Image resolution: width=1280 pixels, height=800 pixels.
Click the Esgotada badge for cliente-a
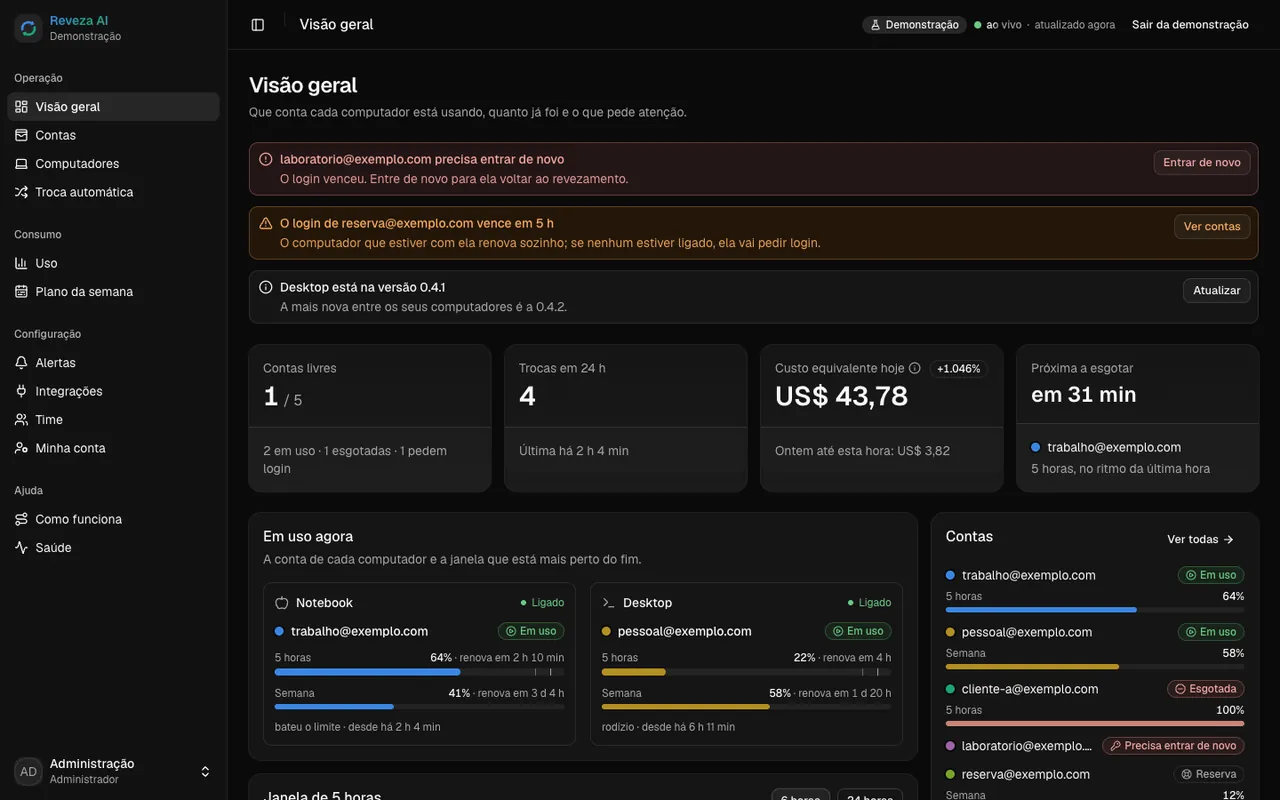click(1206, 689)
